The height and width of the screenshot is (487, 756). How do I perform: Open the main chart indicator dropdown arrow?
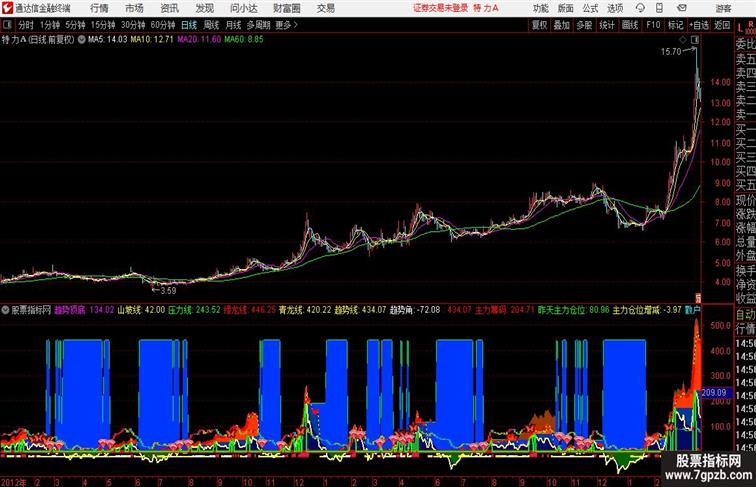[81, 40]
